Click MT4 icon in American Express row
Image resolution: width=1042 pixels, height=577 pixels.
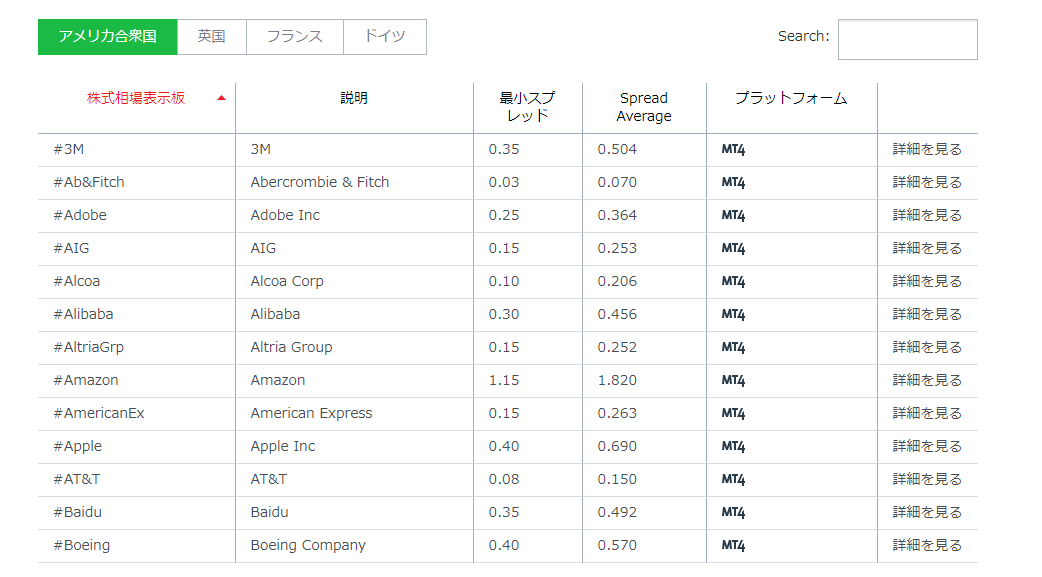click(733, 413)
